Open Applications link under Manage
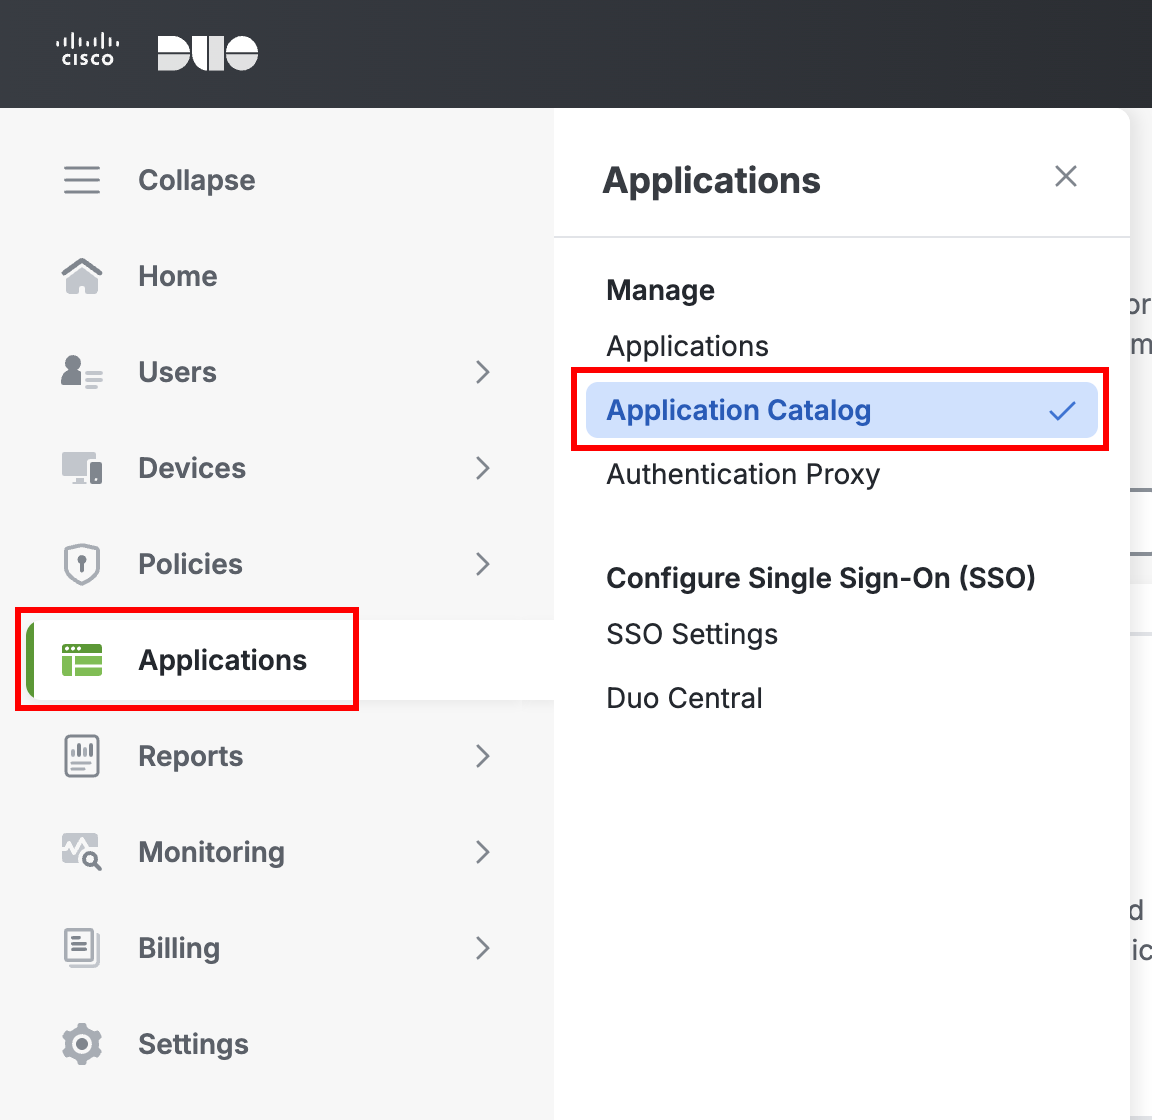This screenshot has height=1120, width=1152. [687, 346]
